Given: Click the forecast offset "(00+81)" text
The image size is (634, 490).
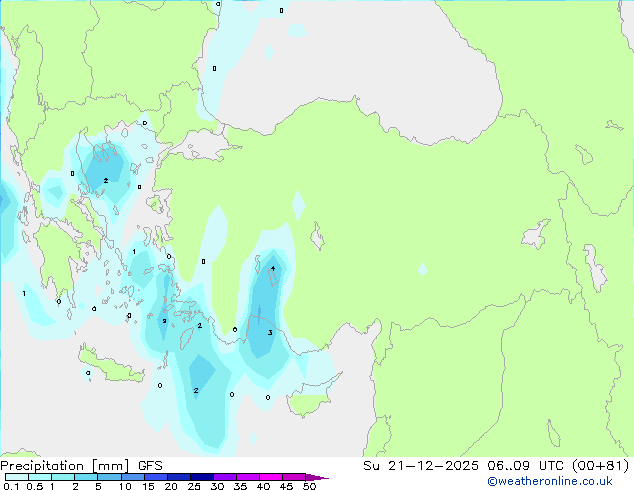Looking at the screenshot, I should tap(600, 466).
